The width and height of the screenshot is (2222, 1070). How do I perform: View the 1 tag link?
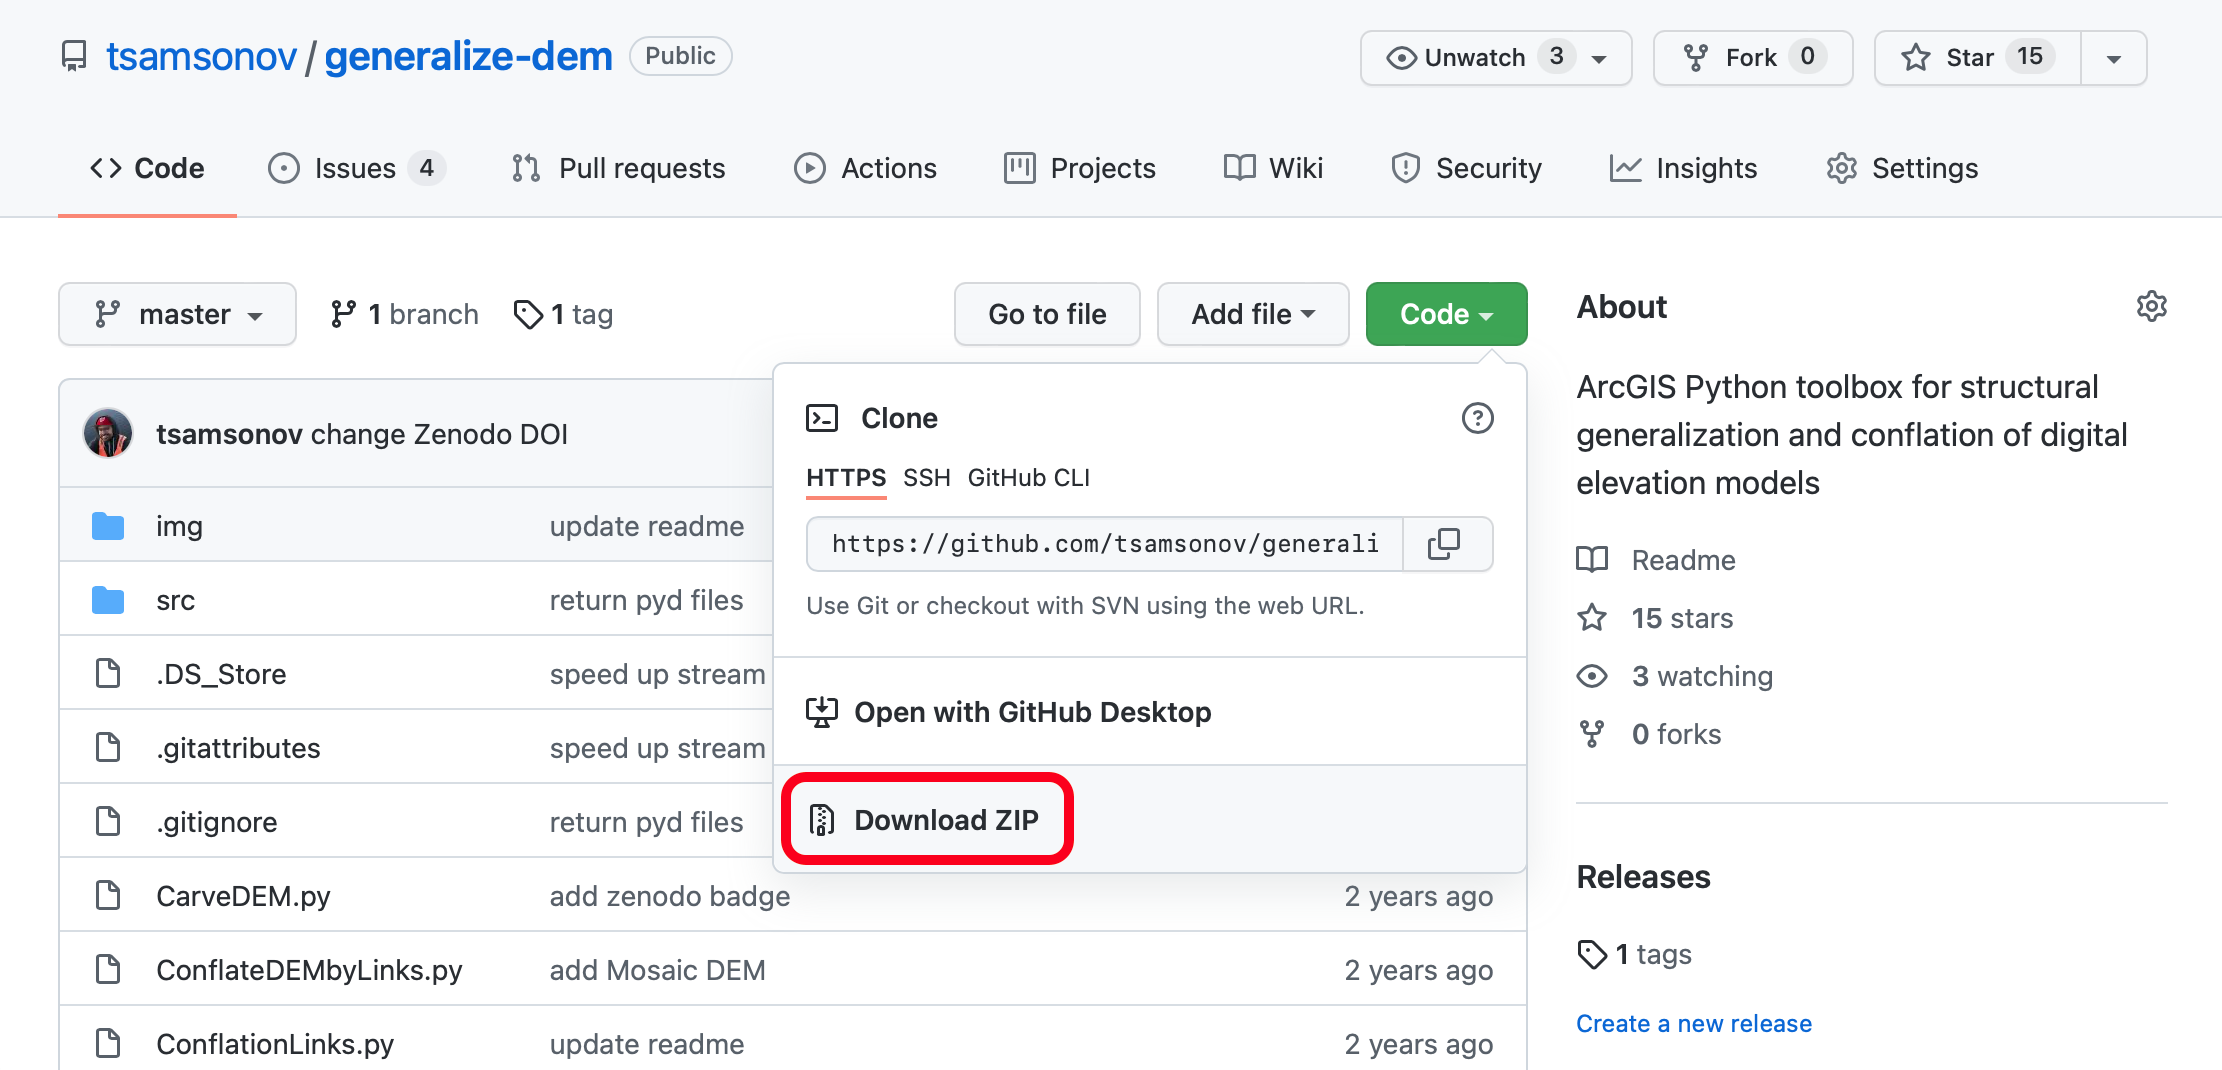563,314
